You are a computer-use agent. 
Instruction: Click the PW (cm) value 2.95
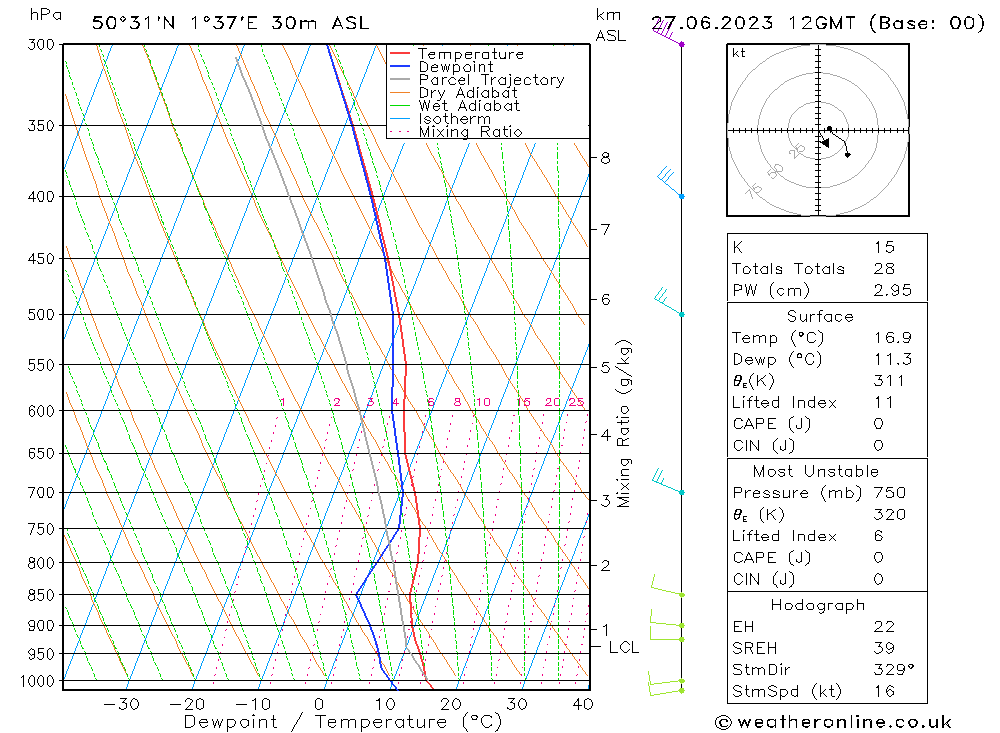[892, 290]
